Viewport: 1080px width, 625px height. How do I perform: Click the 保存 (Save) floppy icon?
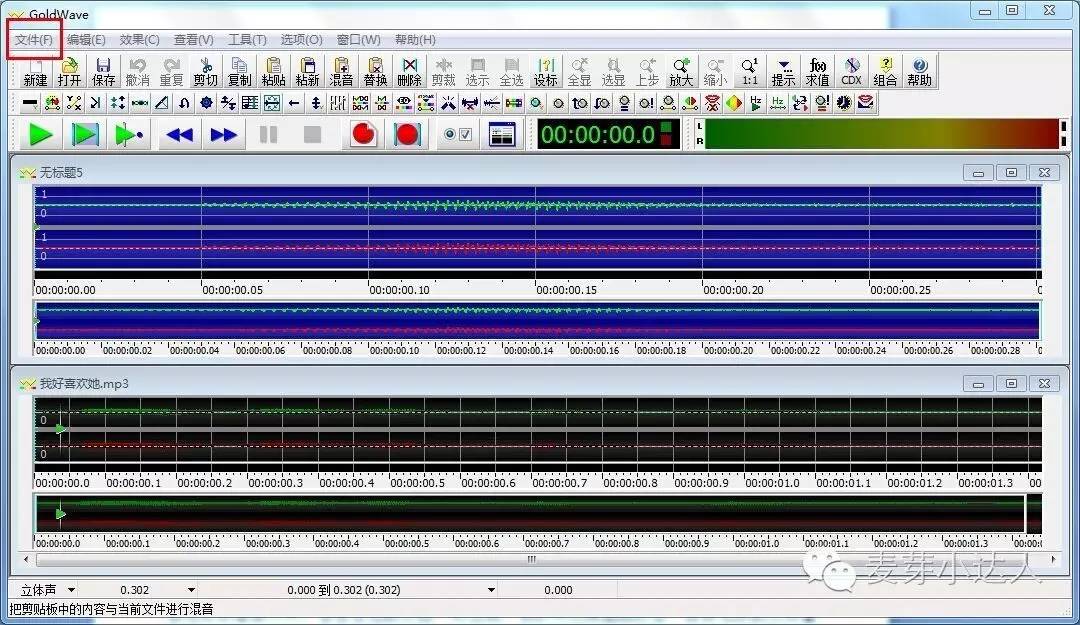tap(103, 72)
